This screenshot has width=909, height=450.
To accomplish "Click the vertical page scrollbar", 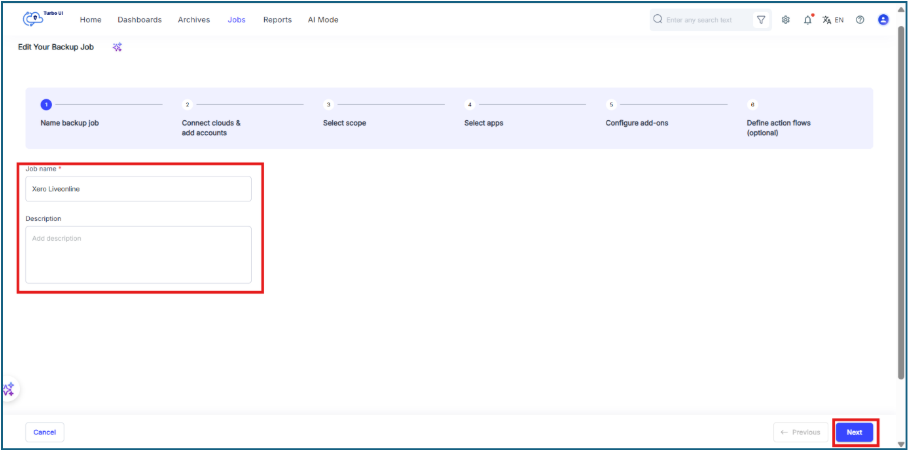I will pos(902,203).
